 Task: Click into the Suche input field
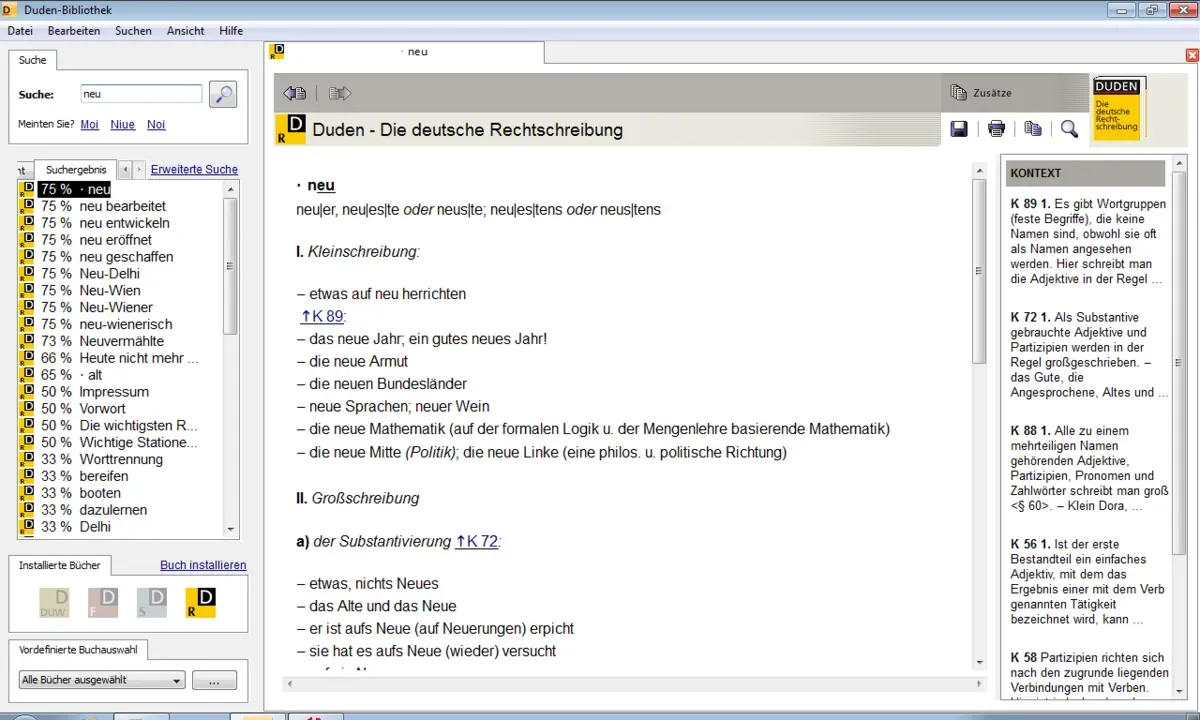coord(141,94)
